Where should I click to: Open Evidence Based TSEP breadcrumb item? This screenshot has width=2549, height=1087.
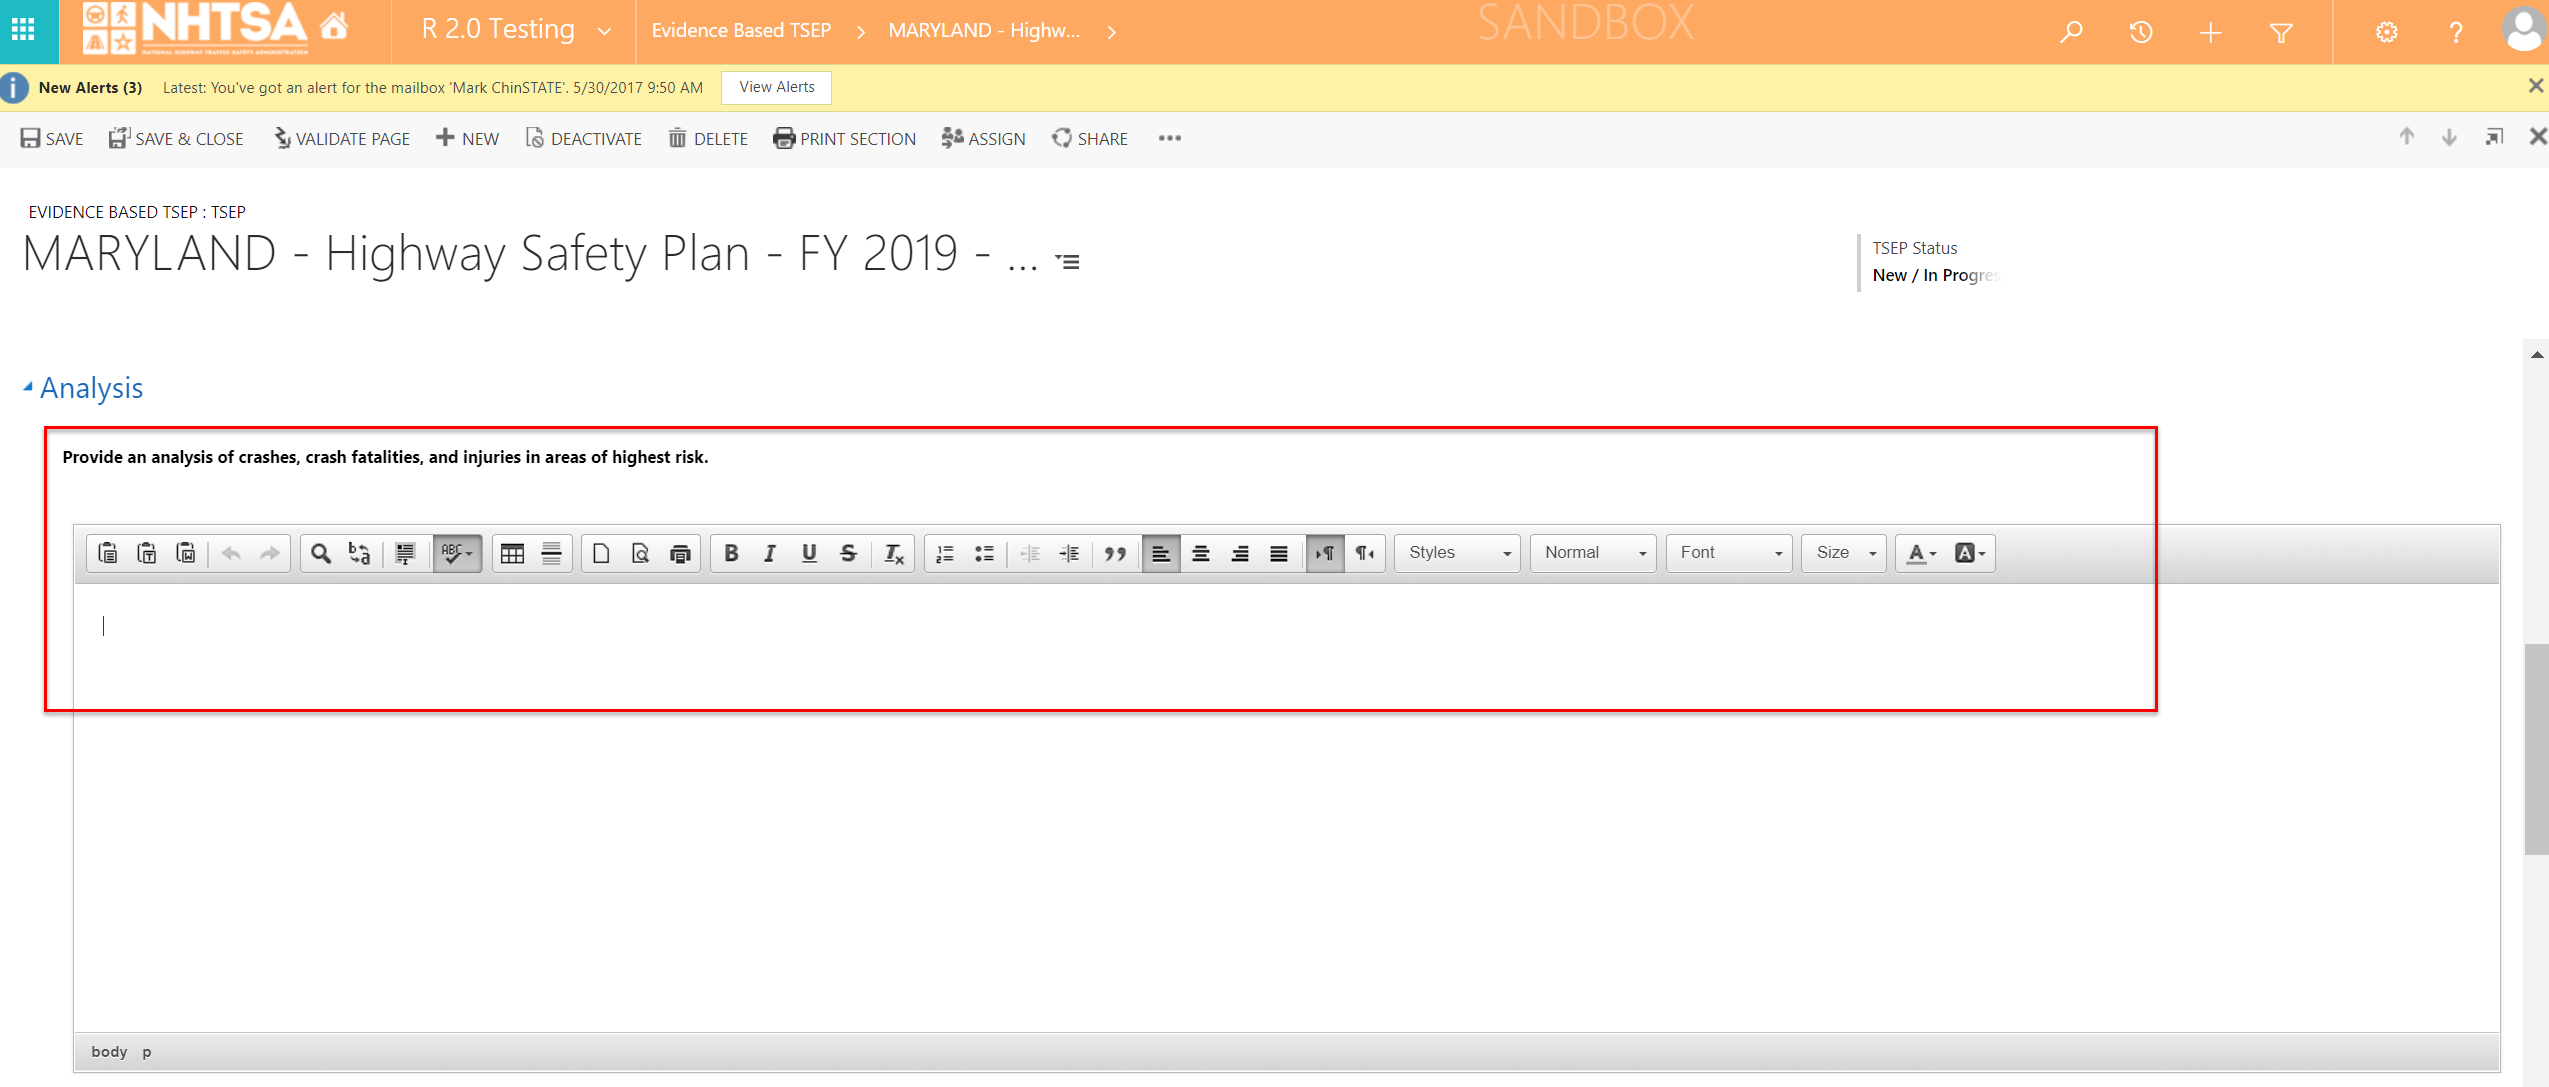(741, 31)
